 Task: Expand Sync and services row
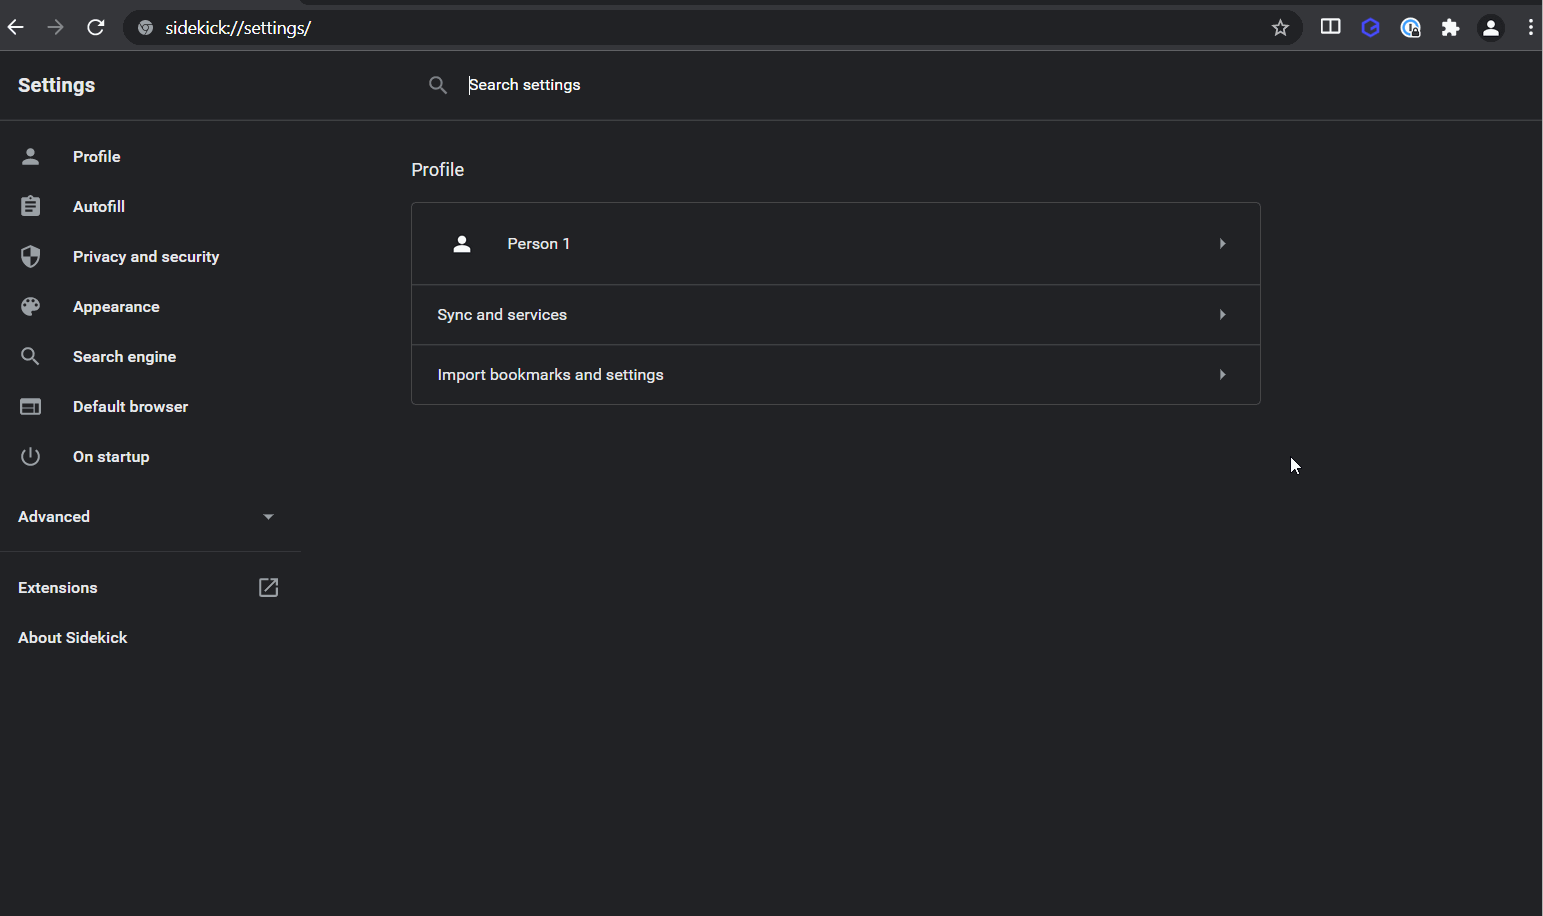pyautogui.click(x=835, y=315)
